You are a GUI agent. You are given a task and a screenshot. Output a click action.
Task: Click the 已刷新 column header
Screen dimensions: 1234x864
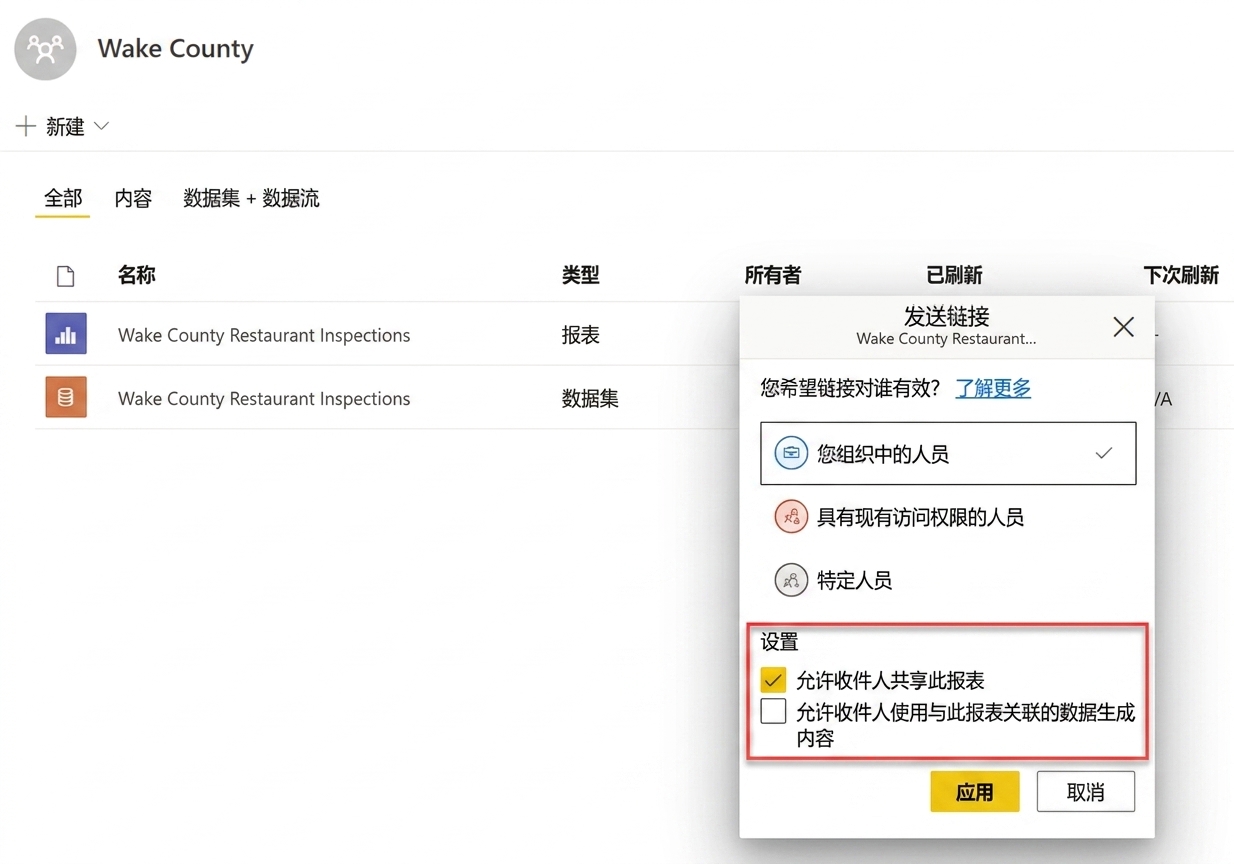tap(955, 275)
